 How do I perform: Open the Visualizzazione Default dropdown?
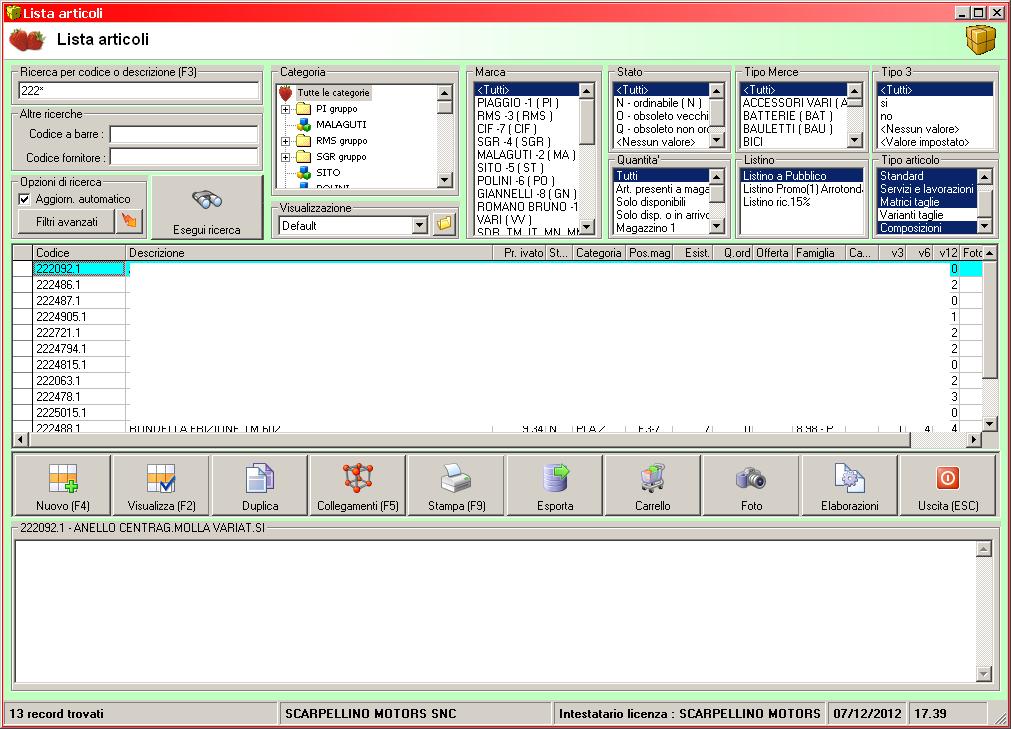coord(420,225)
